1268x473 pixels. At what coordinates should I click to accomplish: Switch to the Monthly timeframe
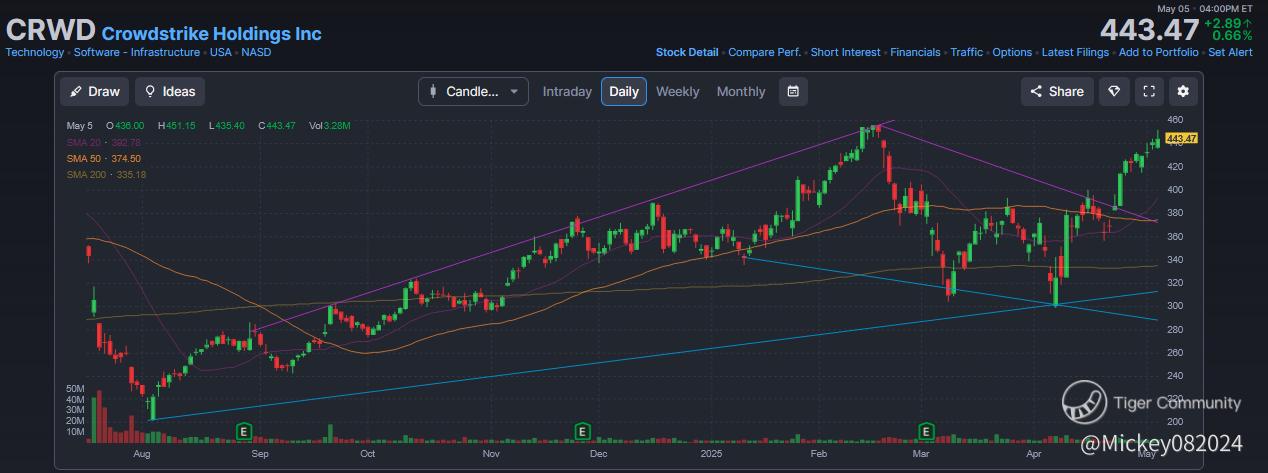coord(741,91)
